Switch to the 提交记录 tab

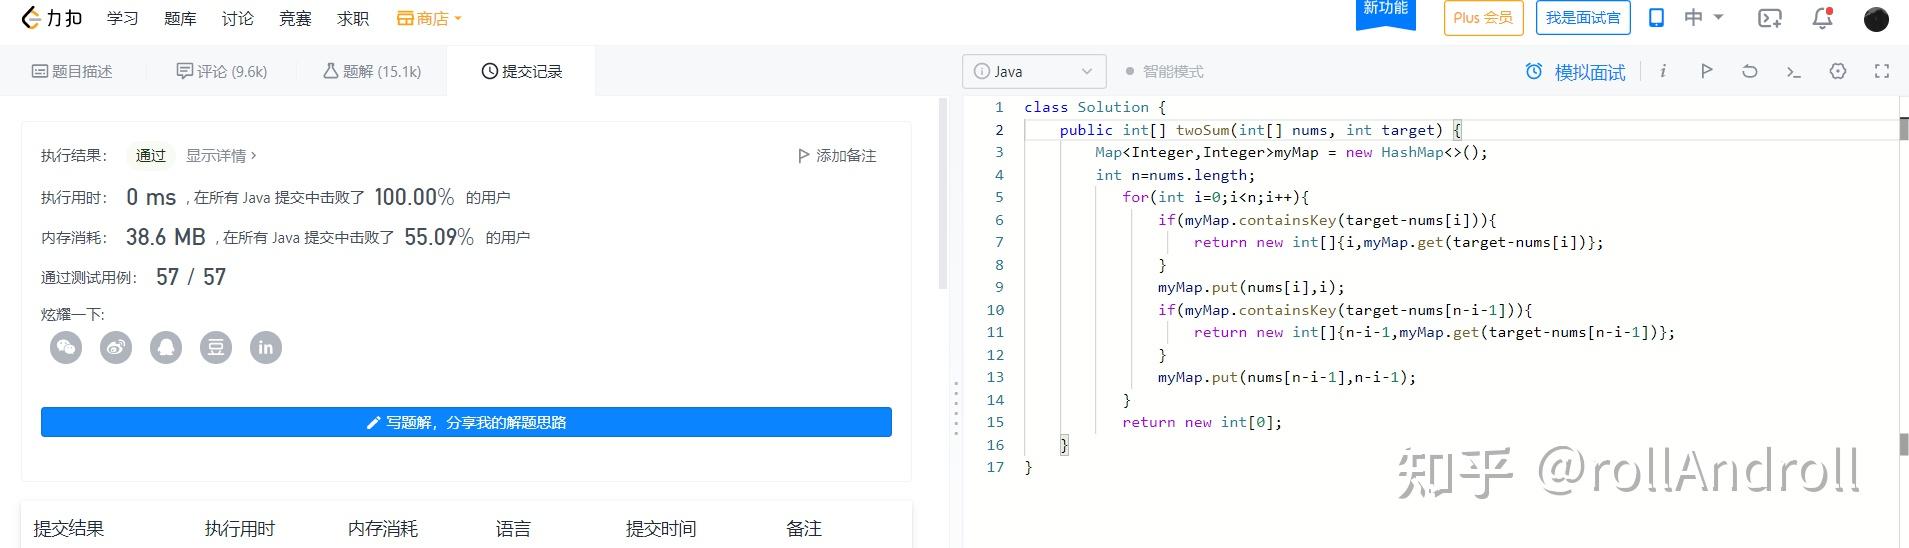522,71
